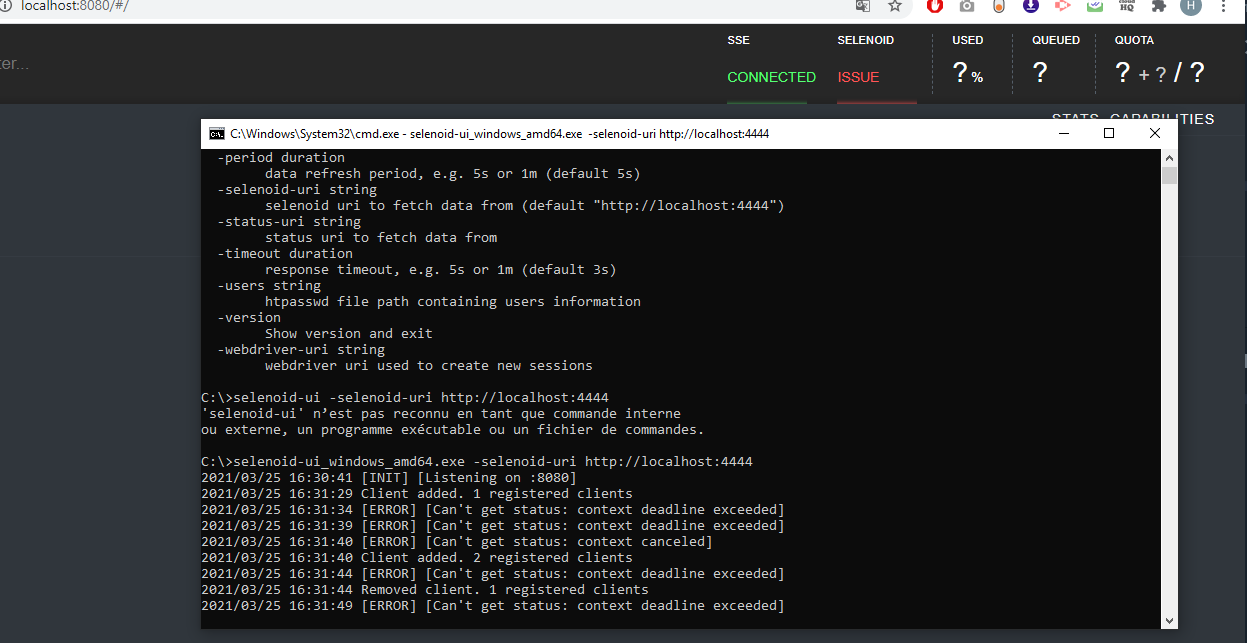
Task: Click the cmd.exe window title-bar icon
Action: pyautogui.click(x=216, y=134)
